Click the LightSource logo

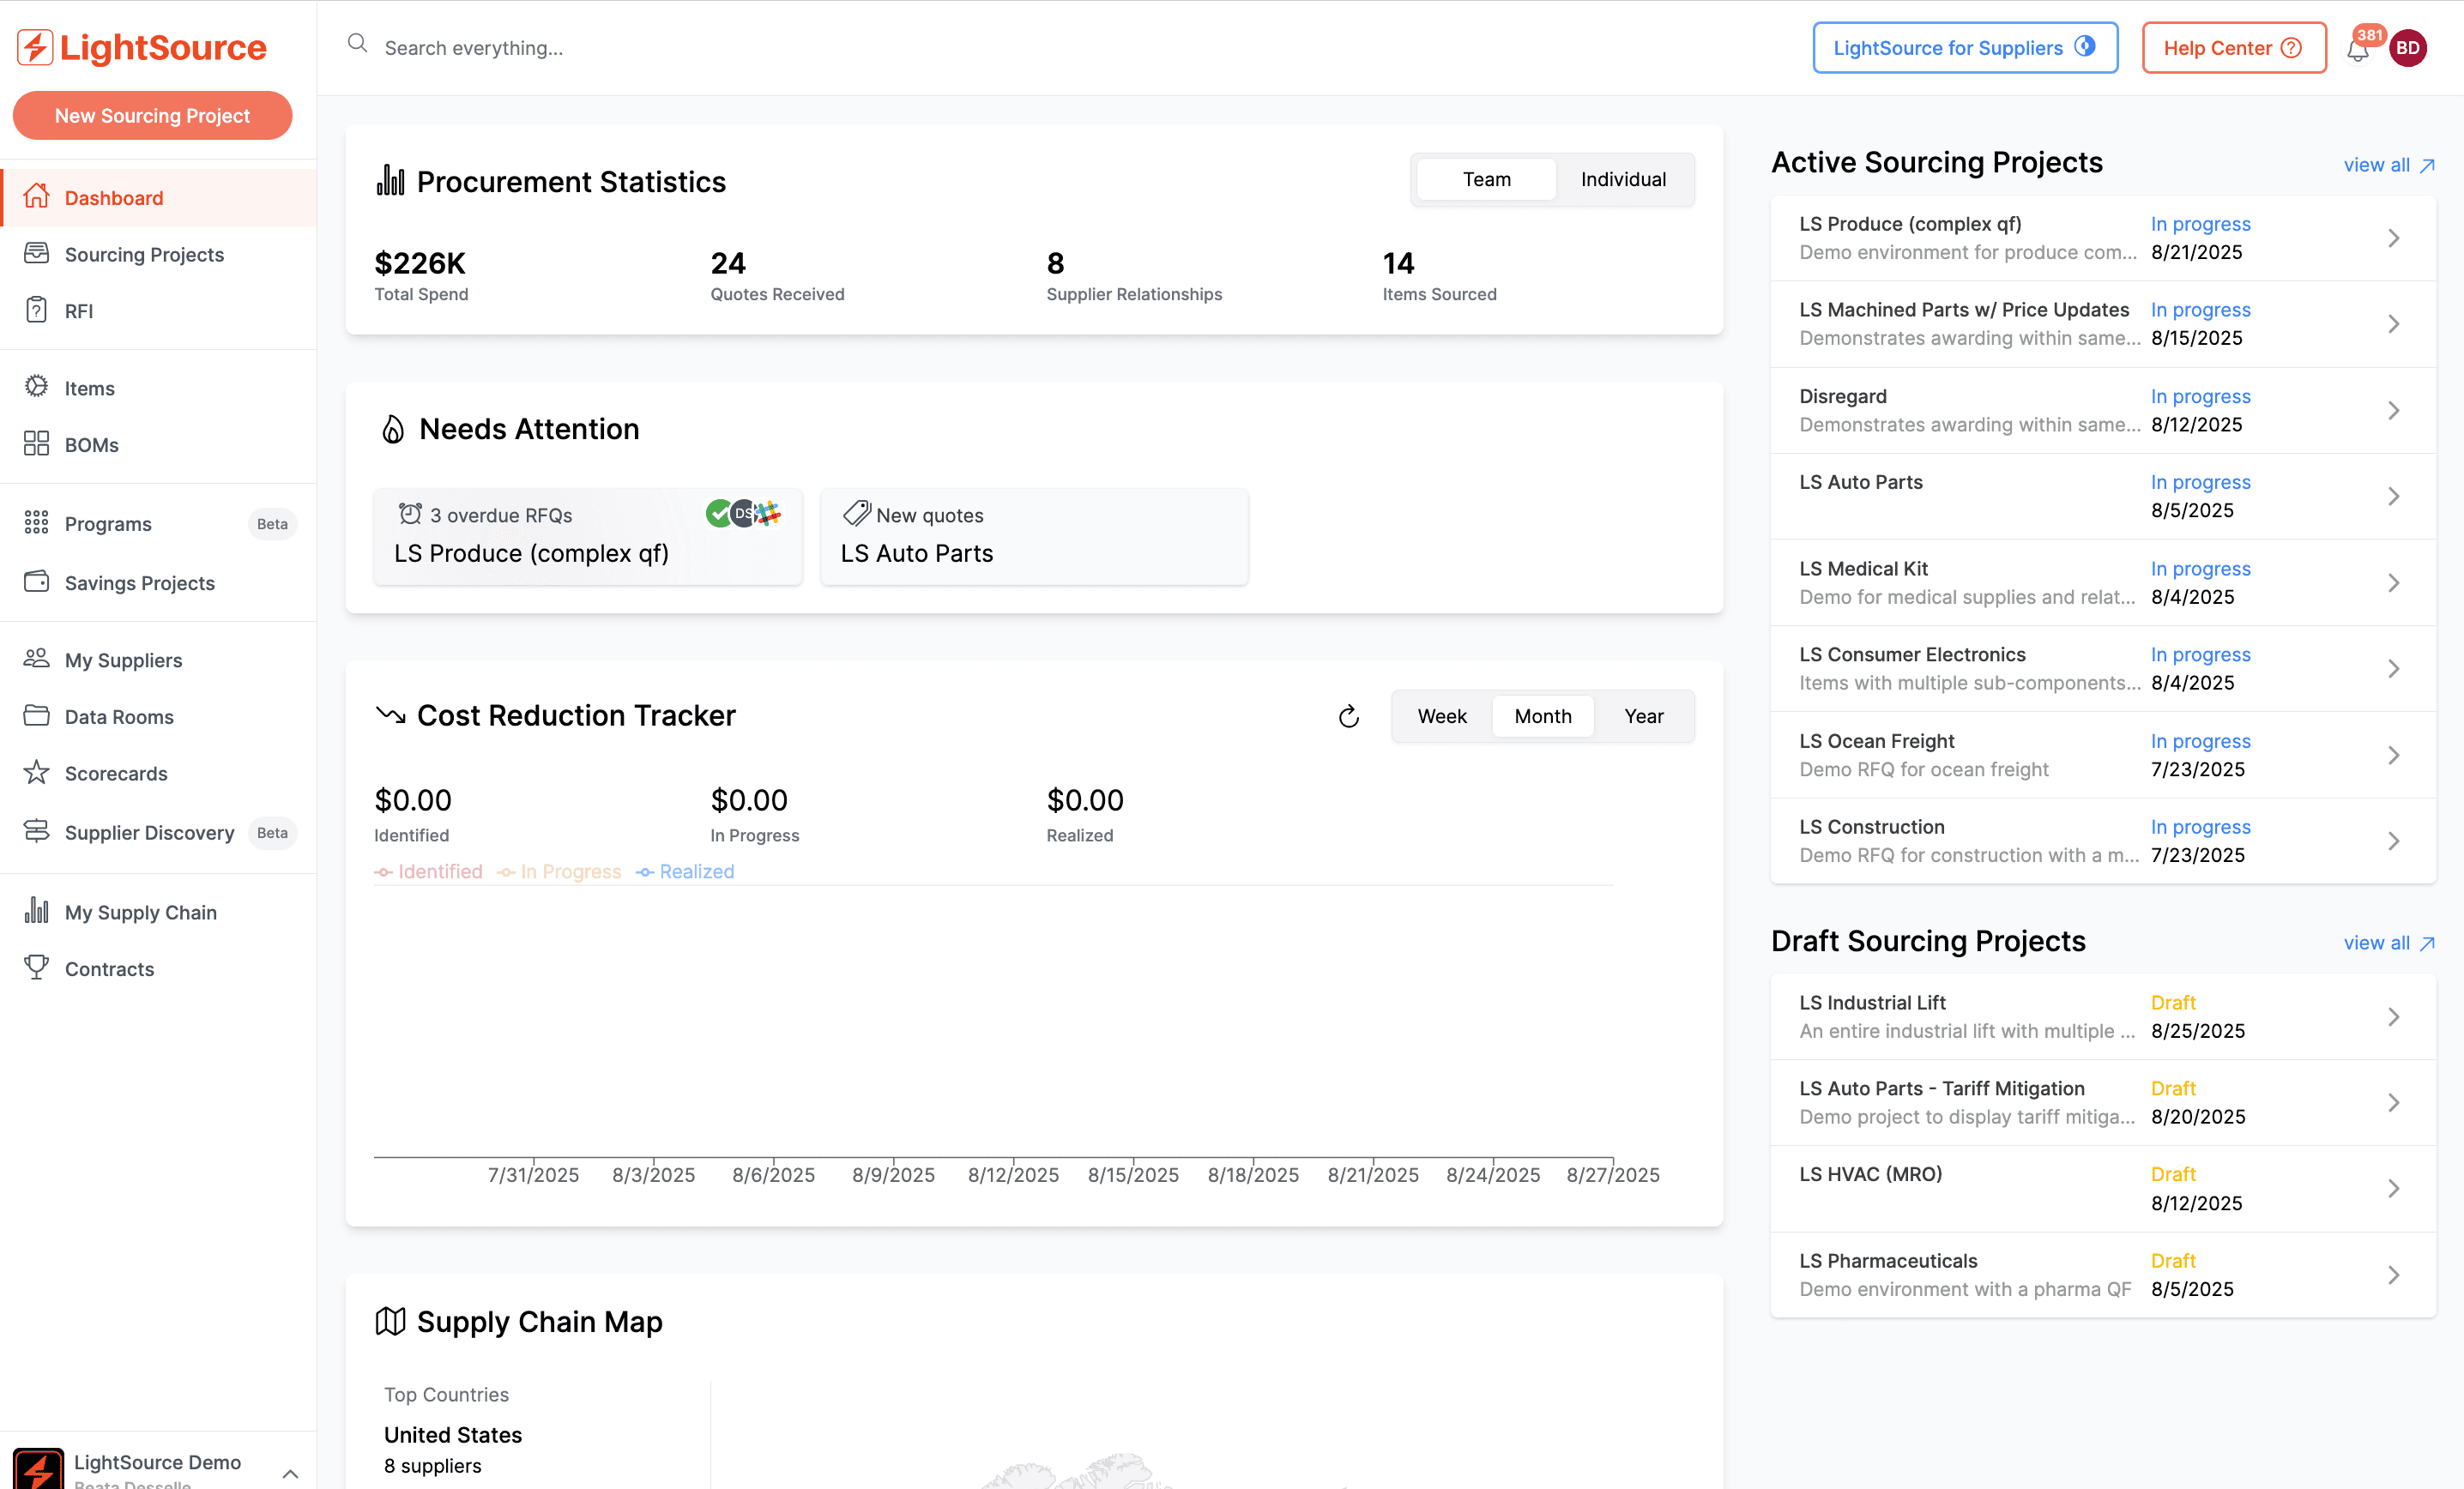point(142,47)
